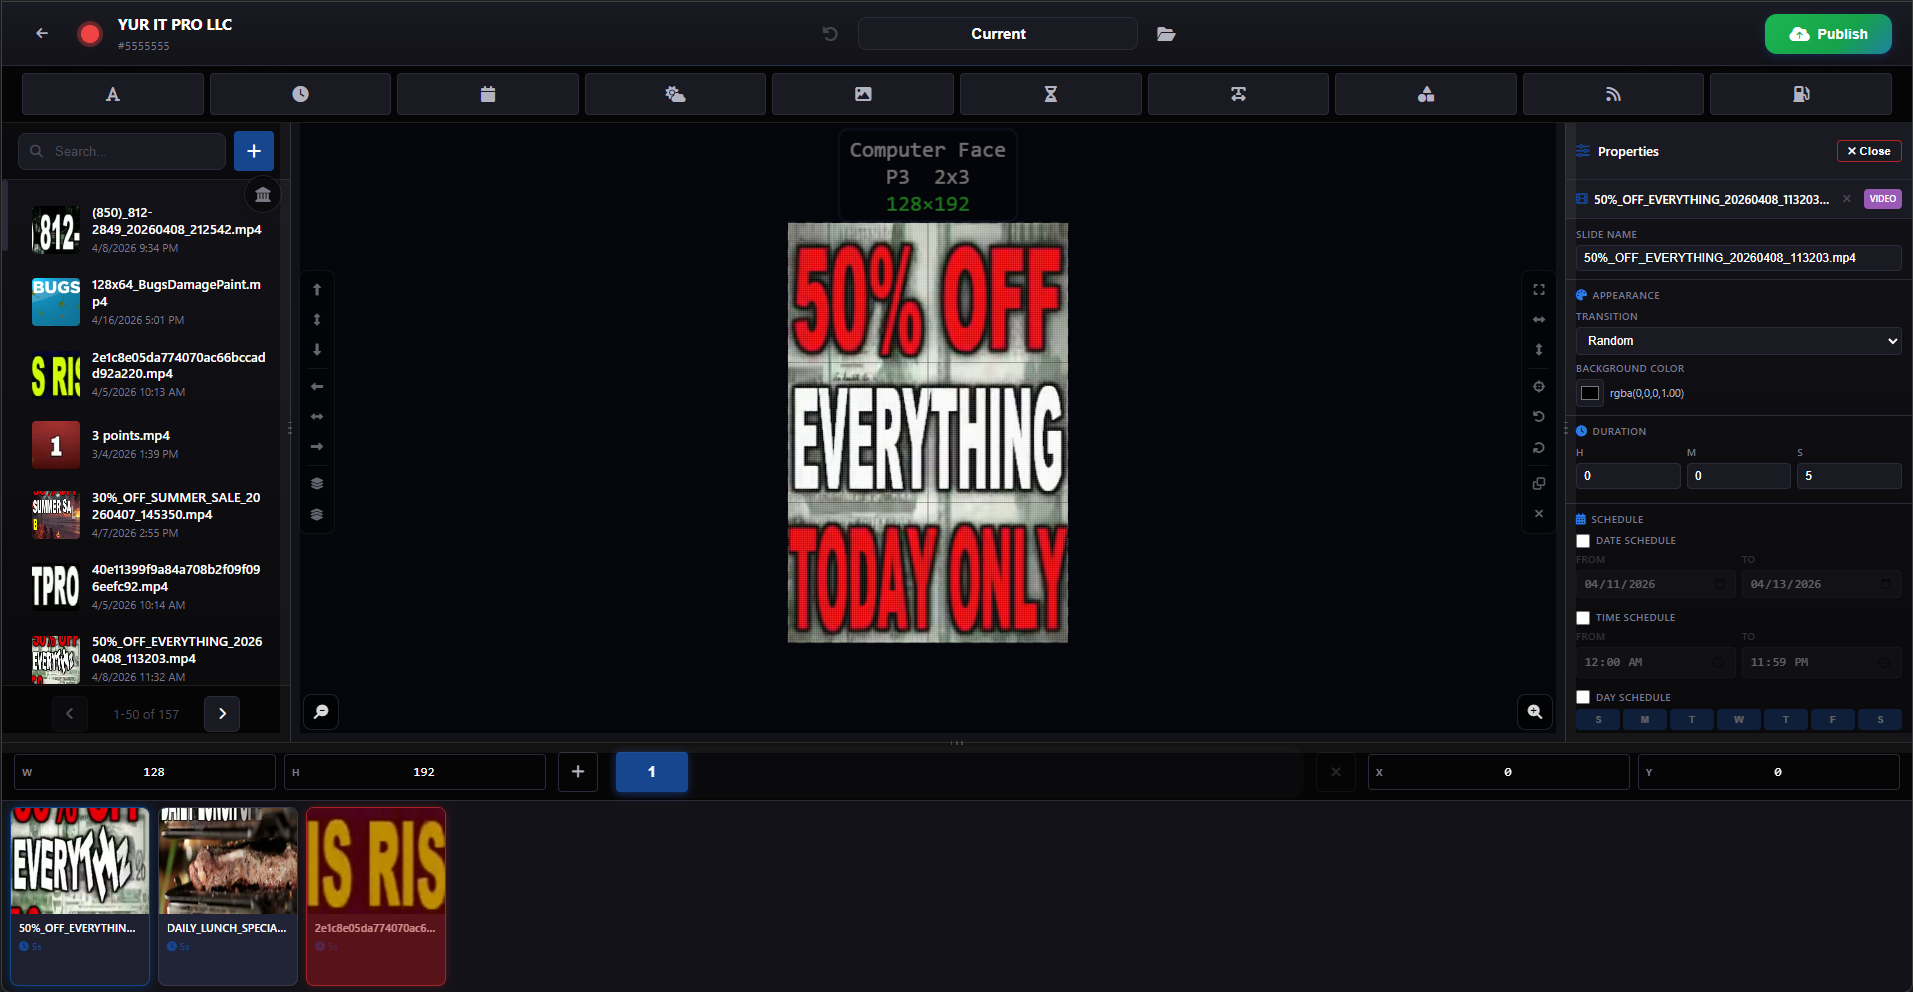This screenshot has width=1913, height=992.
Task: Click the zoom-in magnifier on canvas
Action: tap(1534, 712)
